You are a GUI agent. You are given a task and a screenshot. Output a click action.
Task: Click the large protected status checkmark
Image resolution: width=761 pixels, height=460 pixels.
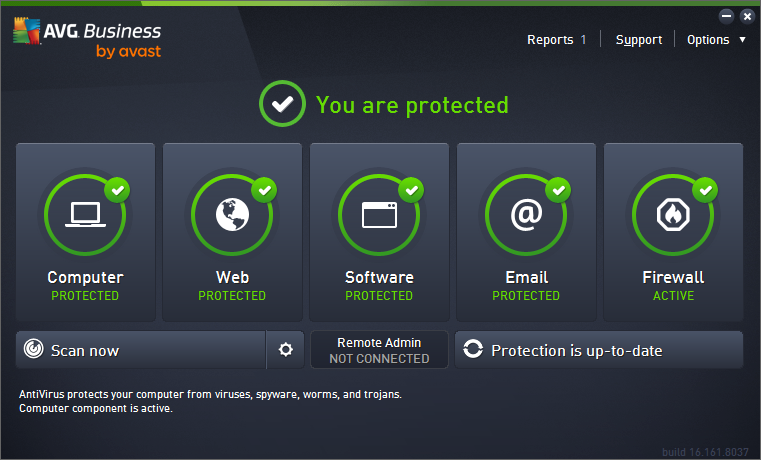(x=281, y=104)
